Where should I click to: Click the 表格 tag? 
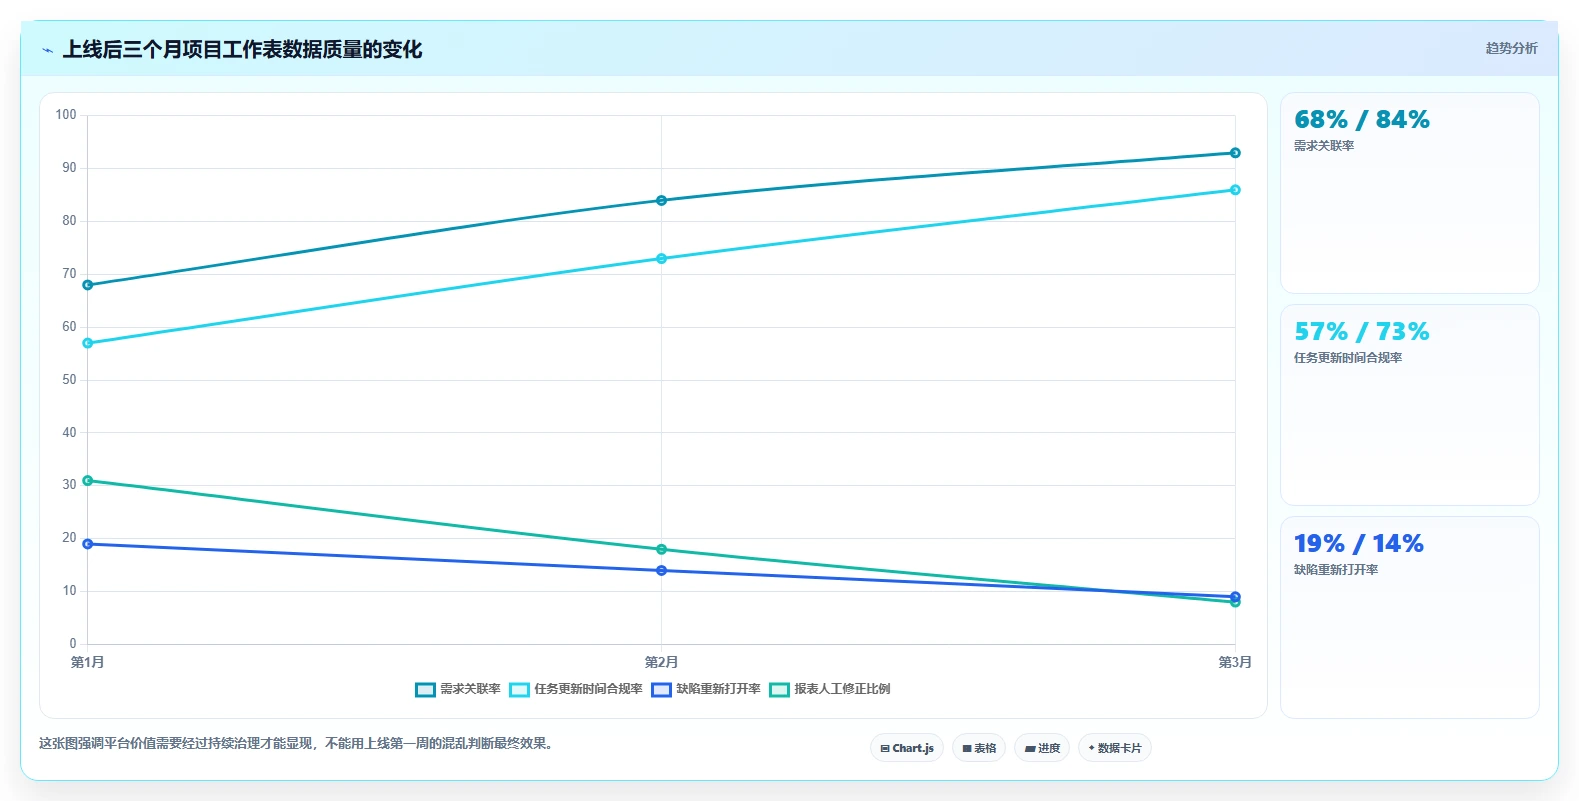tap(979, 748)
